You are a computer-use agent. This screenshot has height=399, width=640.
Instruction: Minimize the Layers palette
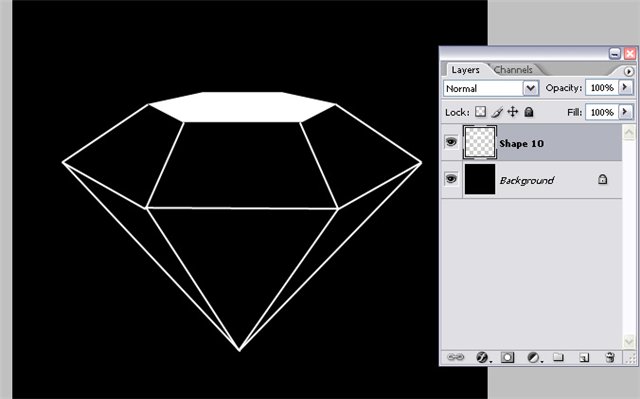tap(615, 53)
